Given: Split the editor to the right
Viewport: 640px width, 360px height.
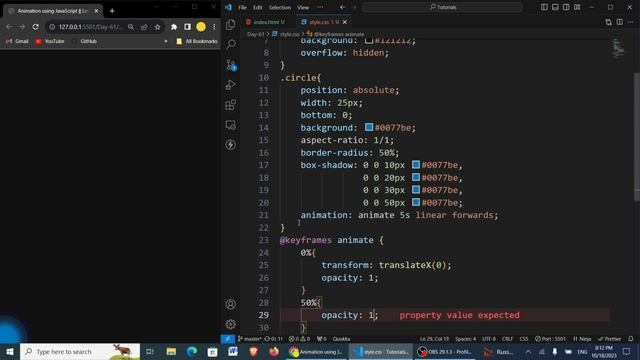Looking at the screenshot, I should point(620,22).
